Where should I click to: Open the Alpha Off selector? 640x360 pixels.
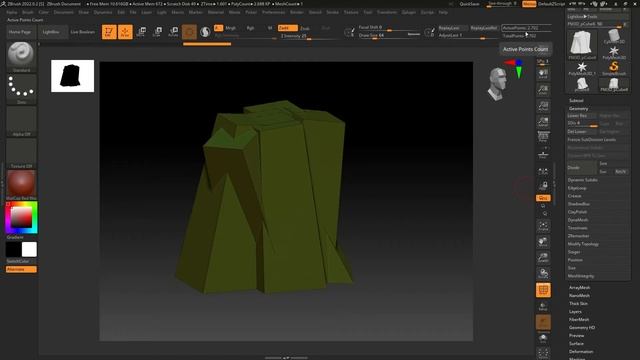pos(21,121)
